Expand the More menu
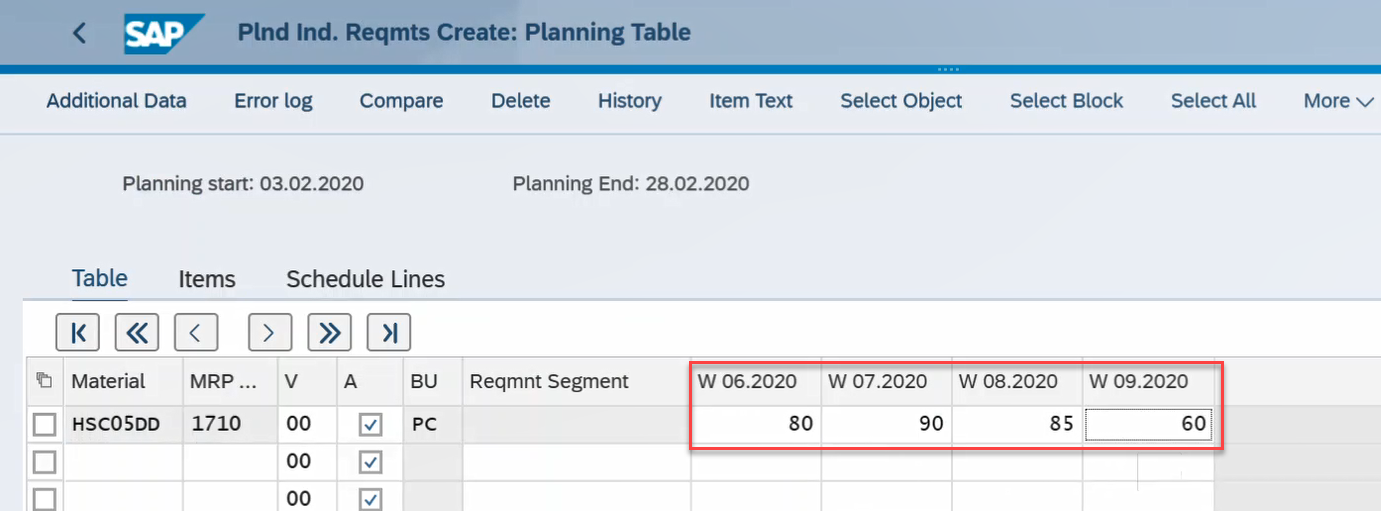This screenshot has width=1381, height=511. pos(1338,101)
